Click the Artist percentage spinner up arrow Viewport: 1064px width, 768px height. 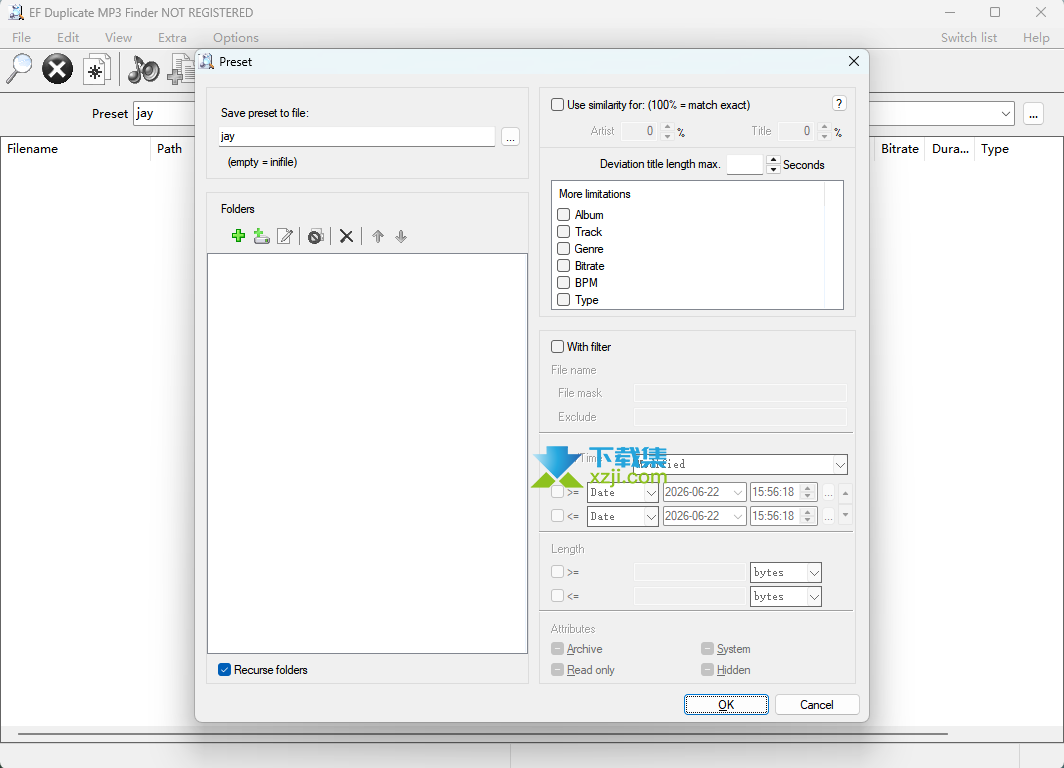click(667, 126)
